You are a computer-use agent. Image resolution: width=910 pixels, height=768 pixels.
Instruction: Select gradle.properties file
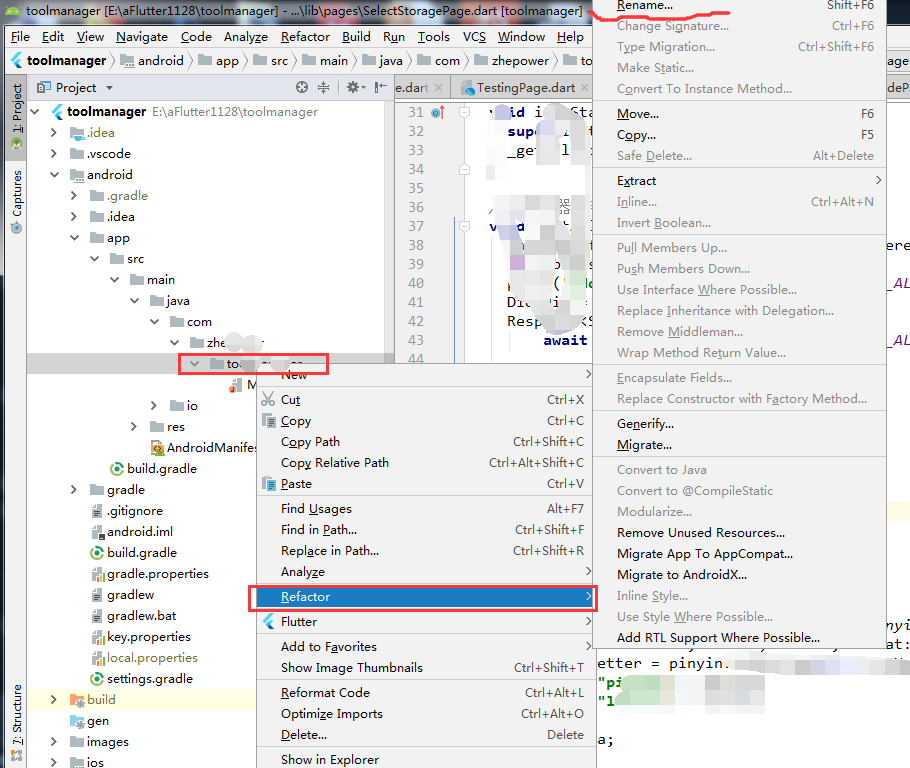(x=151, y=574)
